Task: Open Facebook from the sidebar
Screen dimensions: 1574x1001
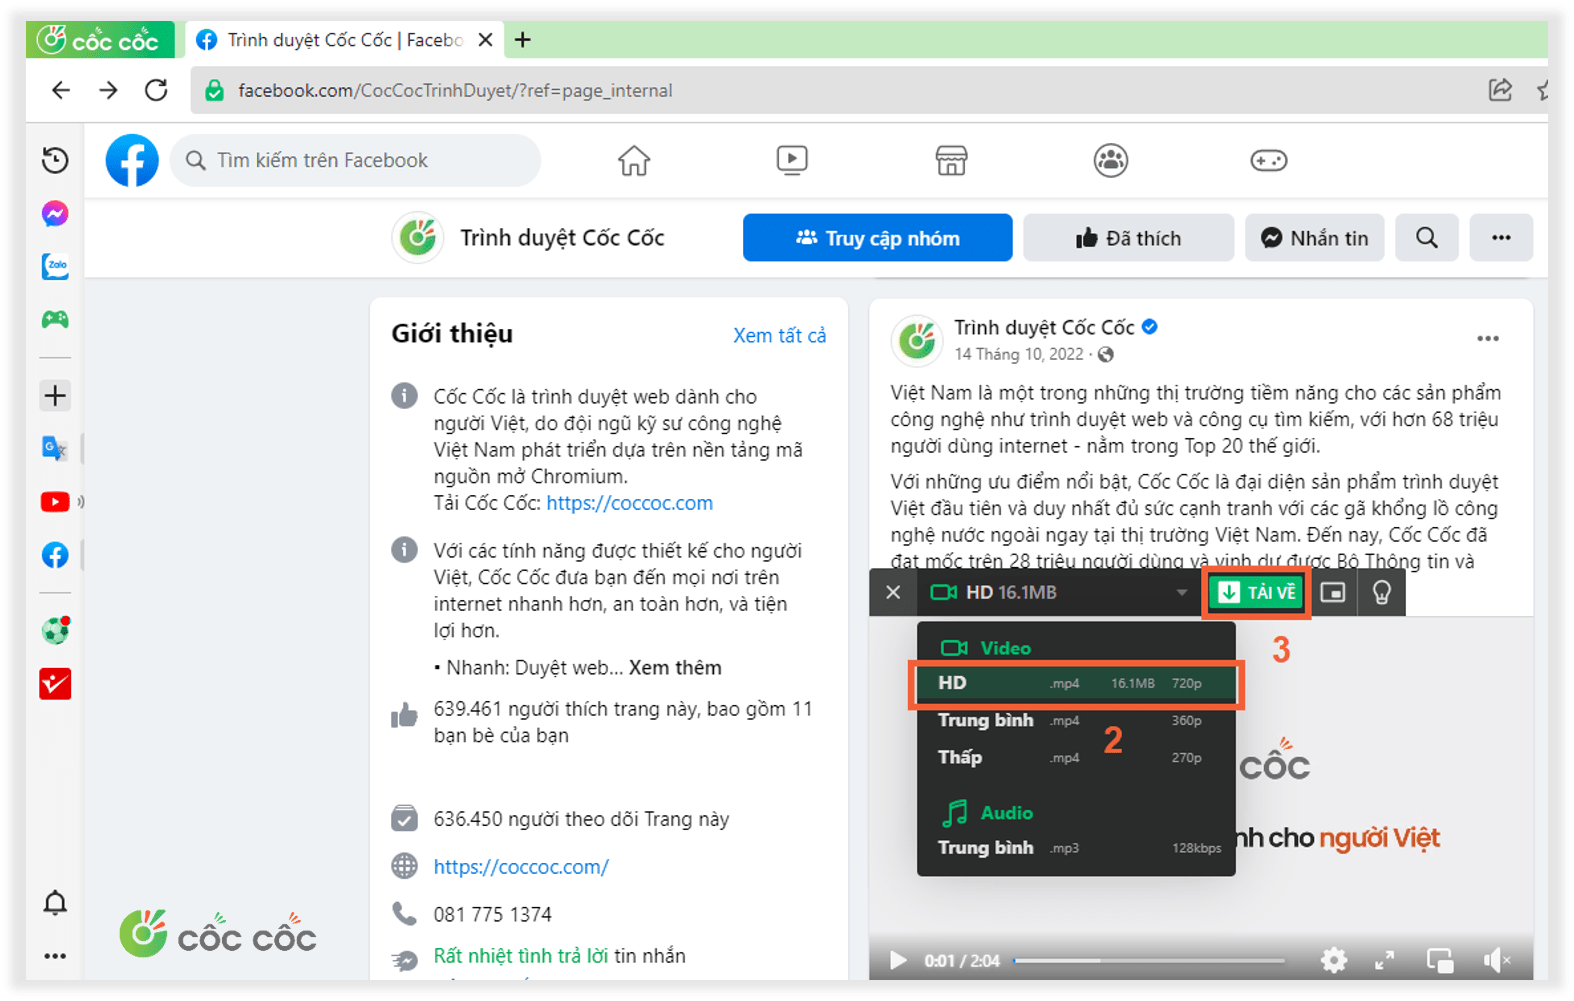Action: pos(55,555)
